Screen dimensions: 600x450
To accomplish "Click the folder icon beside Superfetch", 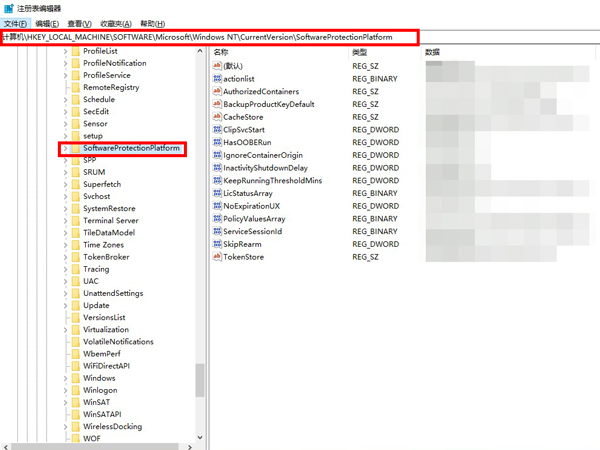I will pos(75,184).
